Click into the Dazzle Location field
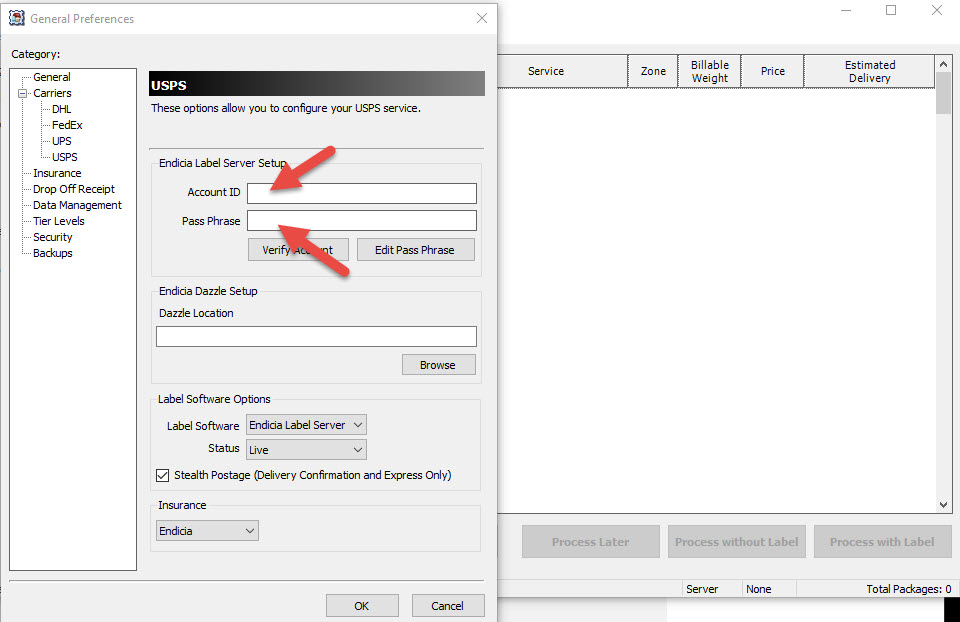The height and width of the screenshot is (622, 960). coord(316,336)
